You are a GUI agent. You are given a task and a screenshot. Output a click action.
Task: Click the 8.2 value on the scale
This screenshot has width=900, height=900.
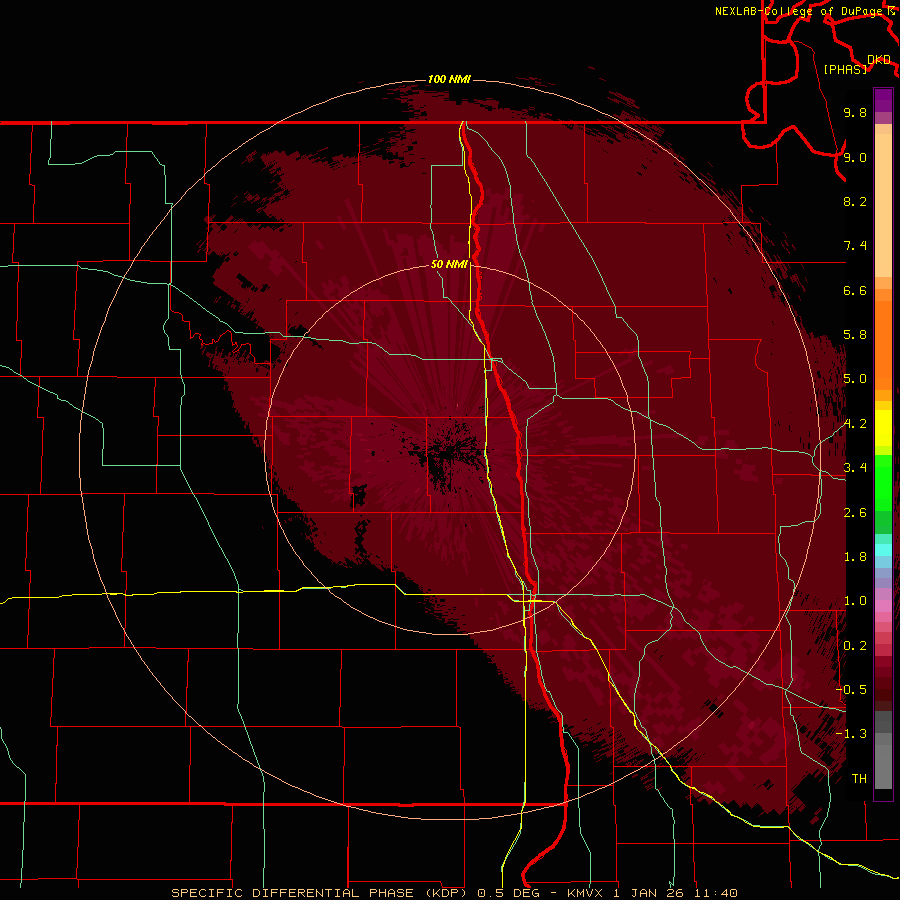pyautogui.click(x=855, y=201)
